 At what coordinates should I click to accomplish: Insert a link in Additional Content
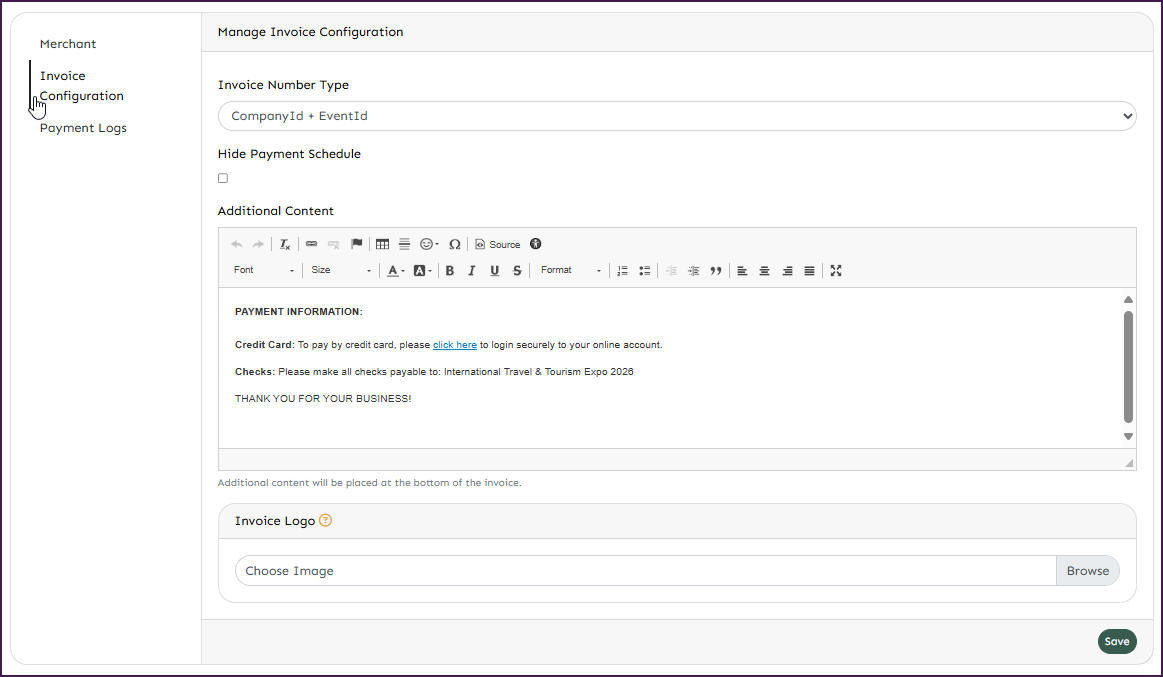(x=312, y=245)
